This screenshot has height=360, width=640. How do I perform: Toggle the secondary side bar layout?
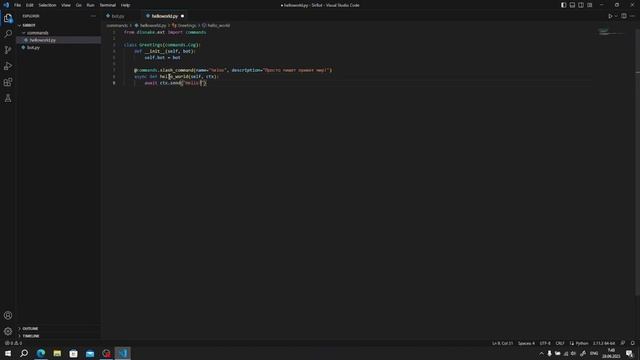coord(581,5)
